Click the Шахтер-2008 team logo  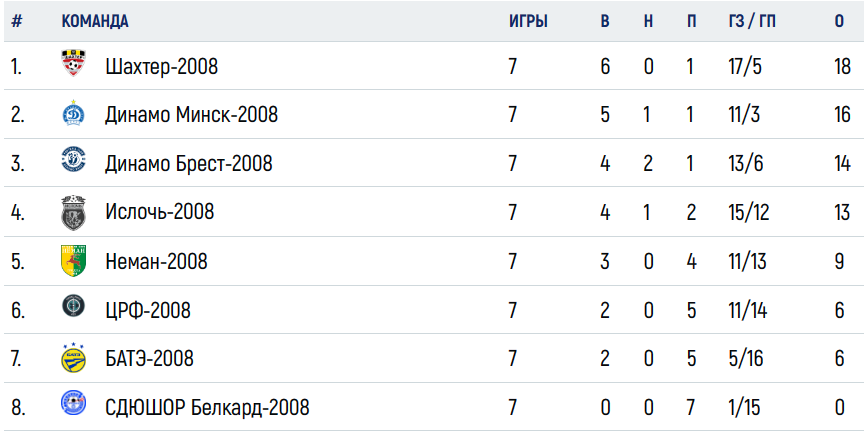coord(73,63)
